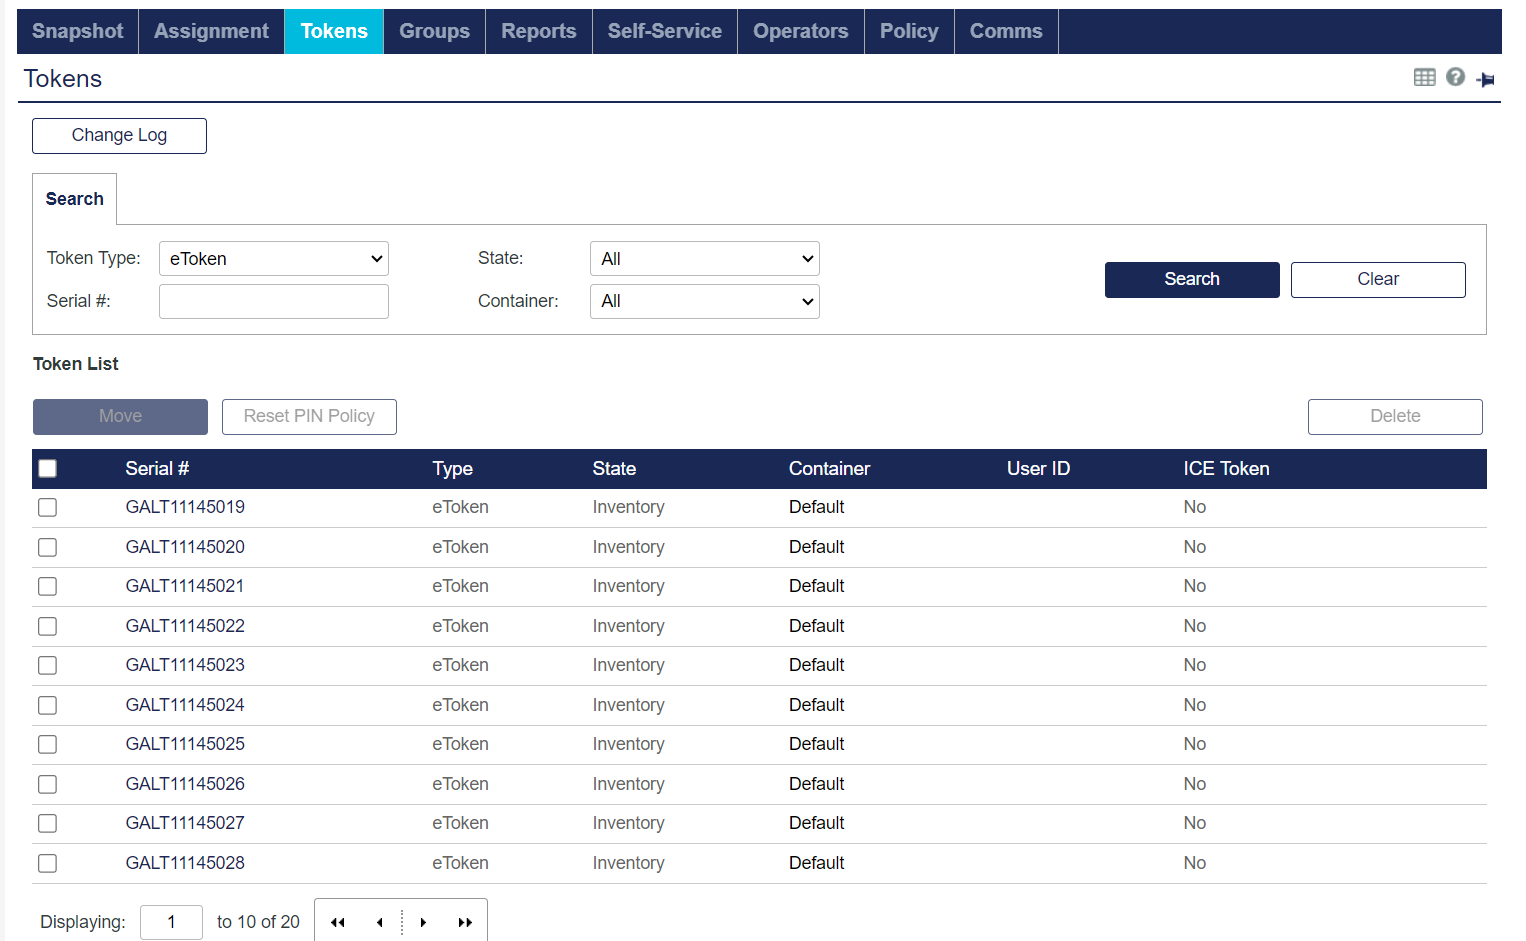Viewport: 1526px width, 941px height.
Task: Open the table view icon
Action: click(x=1424, y=77)
